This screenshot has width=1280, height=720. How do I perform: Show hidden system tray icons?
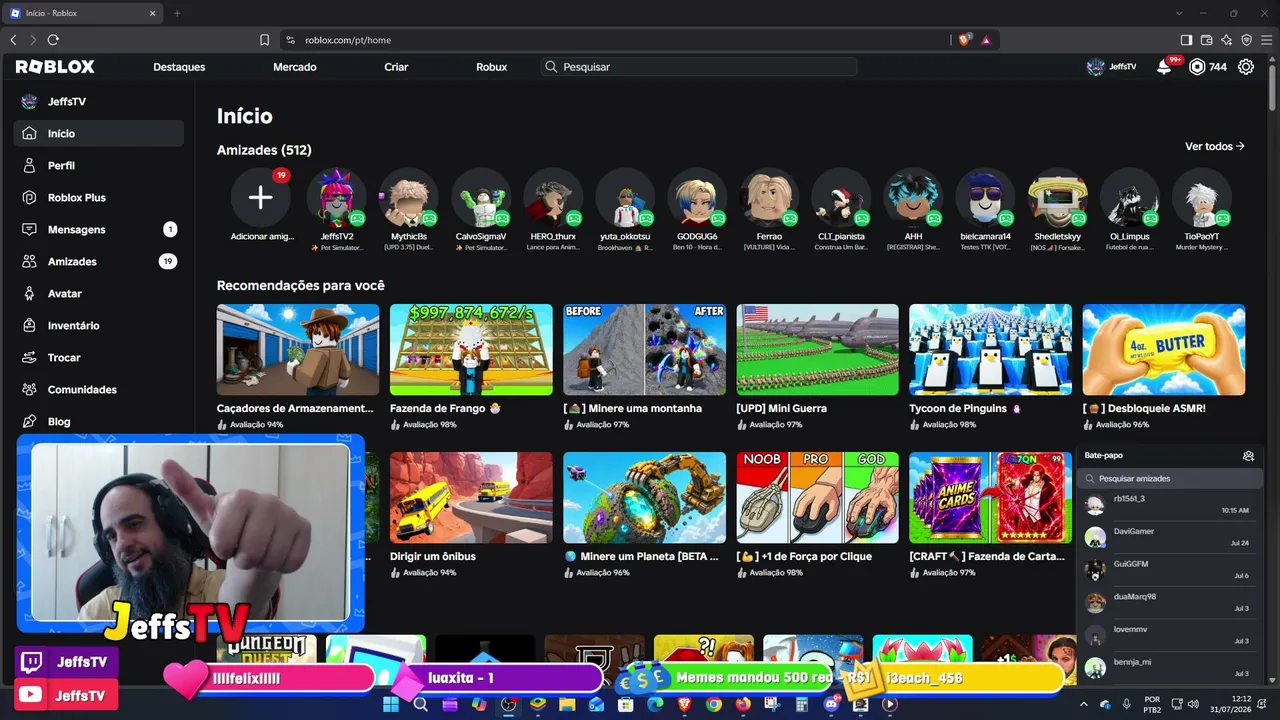point(1084,704)
